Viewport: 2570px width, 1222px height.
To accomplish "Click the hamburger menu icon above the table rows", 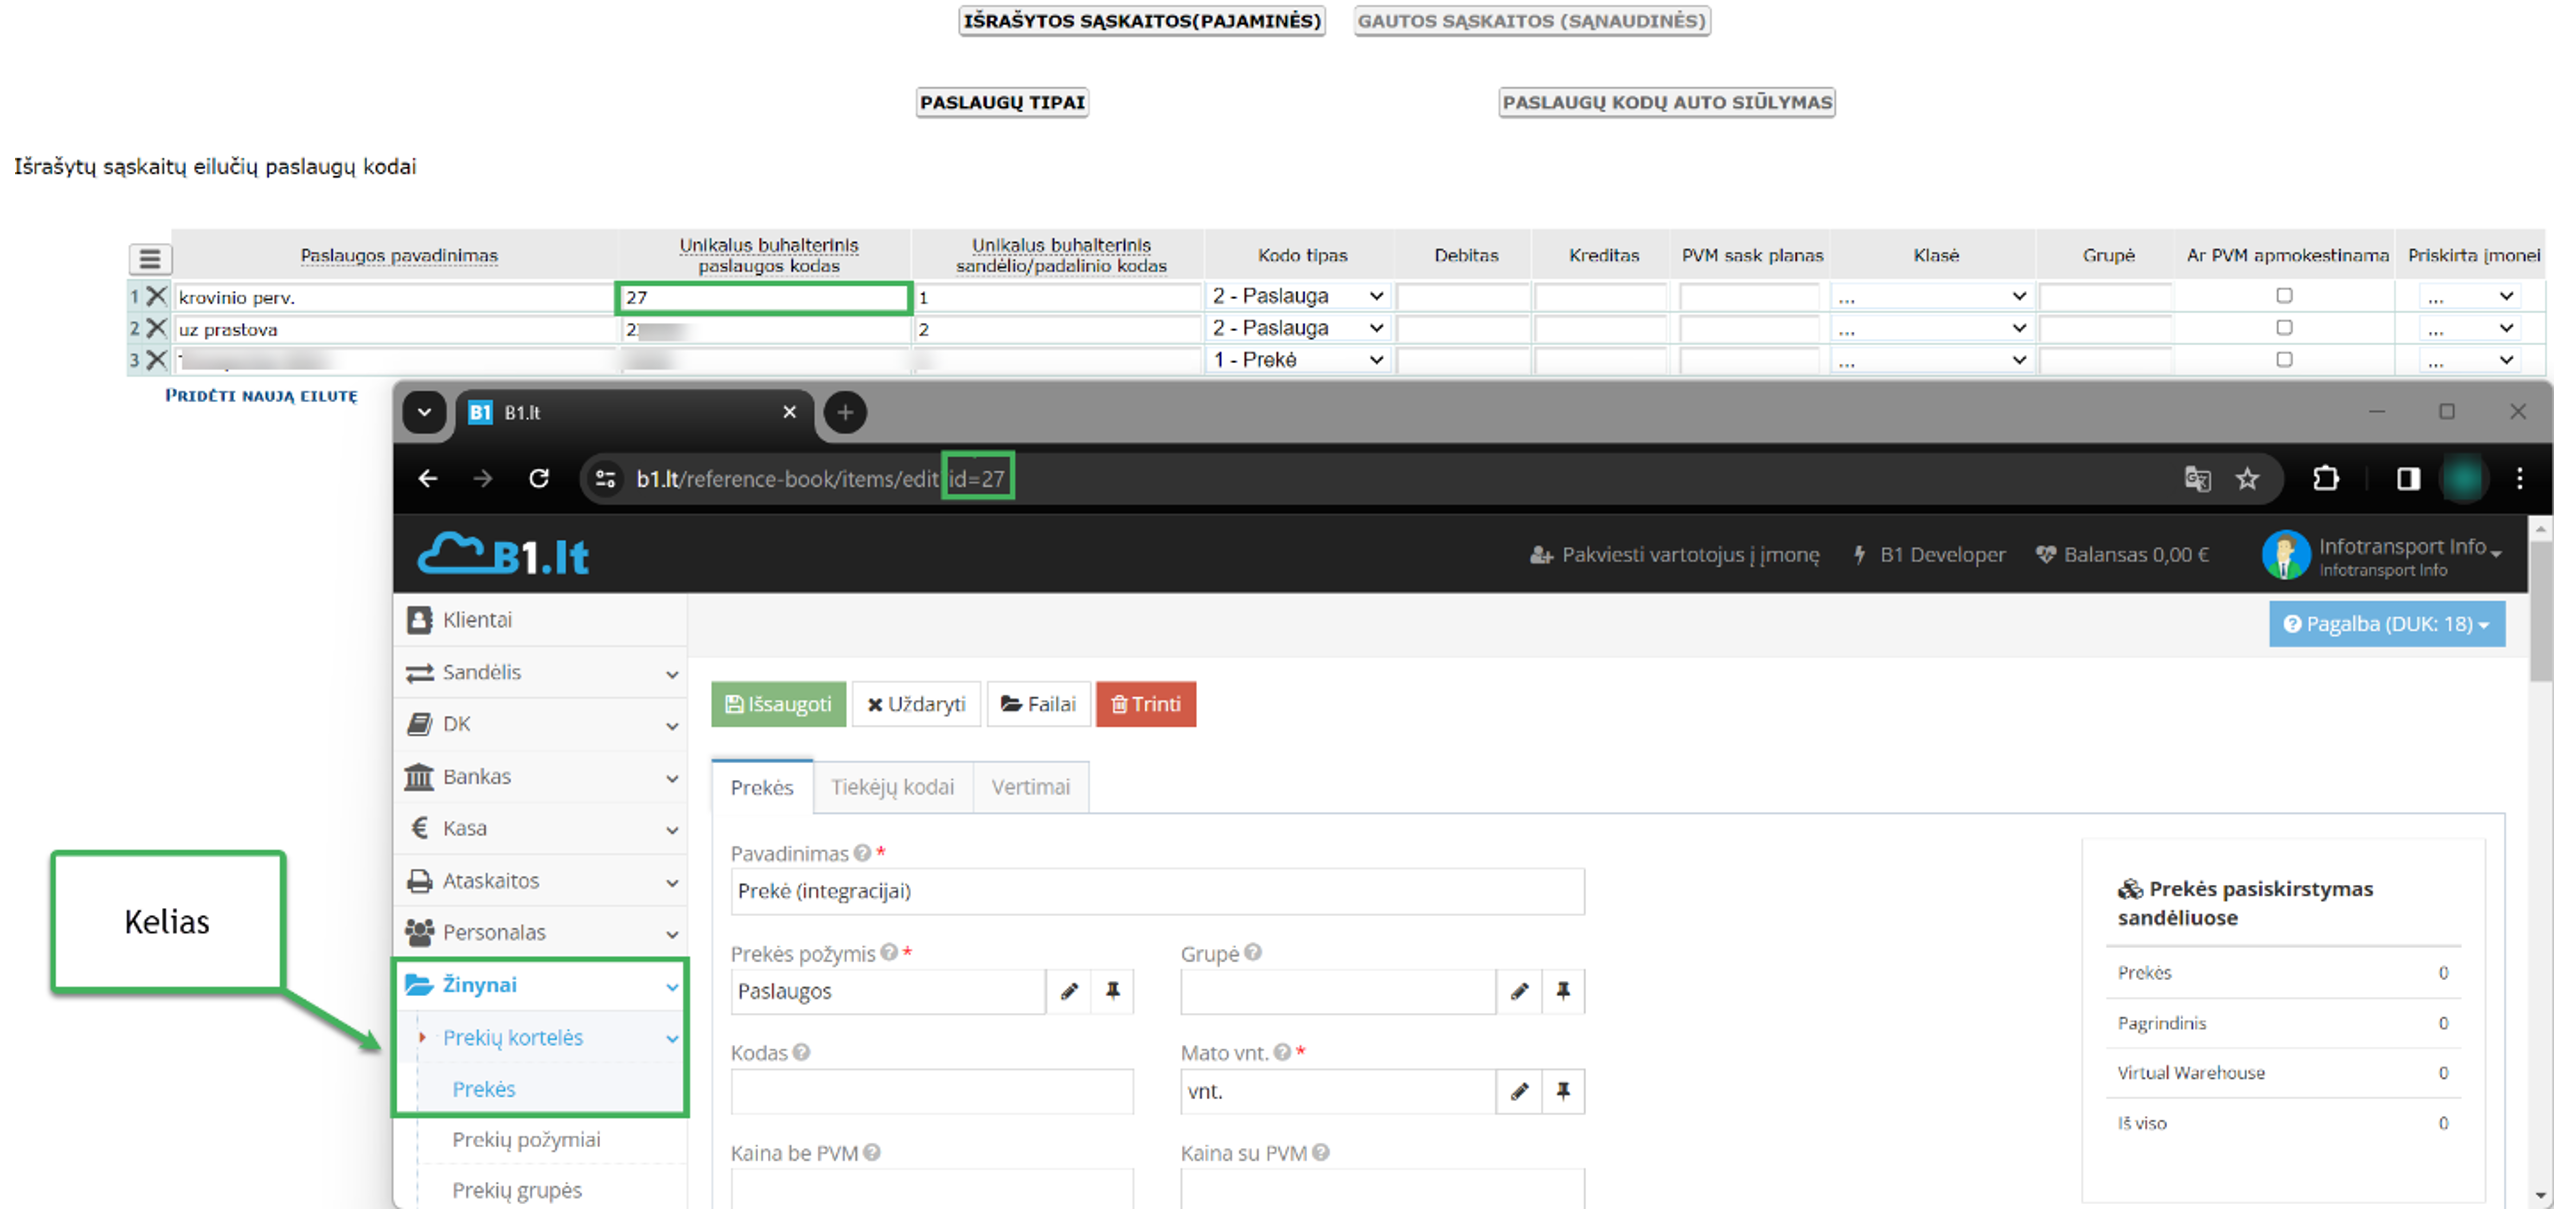I will coord(150,259).
